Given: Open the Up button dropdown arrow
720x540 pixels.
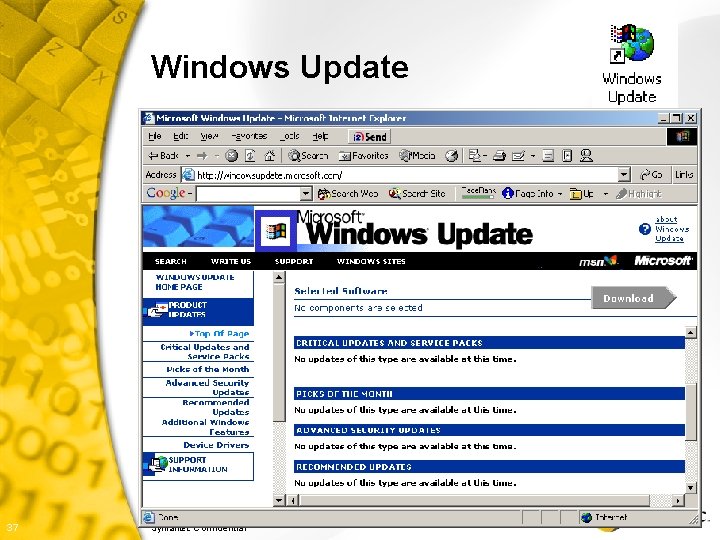Looking at the screenshot, I should coord(605,194).
